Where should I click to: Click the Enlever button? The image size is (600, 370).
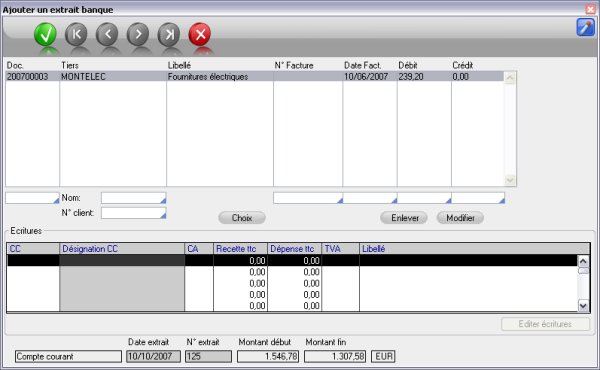click(404, 218)
